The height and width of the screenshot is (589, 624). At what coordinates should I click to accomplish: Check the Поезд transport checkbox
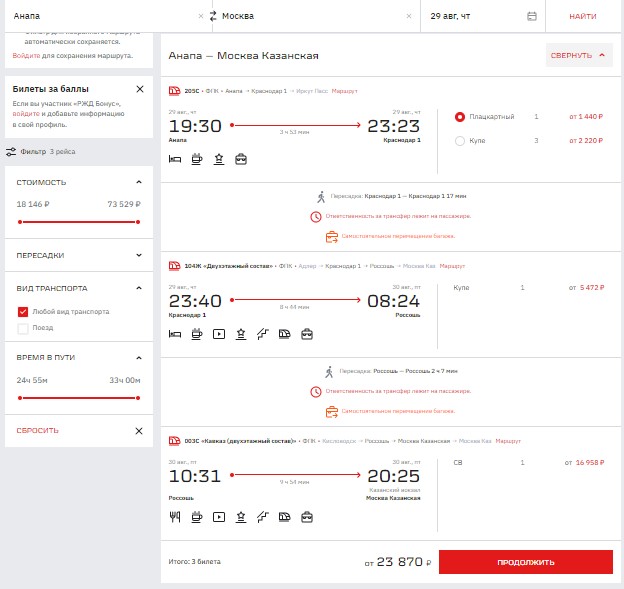(x=23, y=328)
